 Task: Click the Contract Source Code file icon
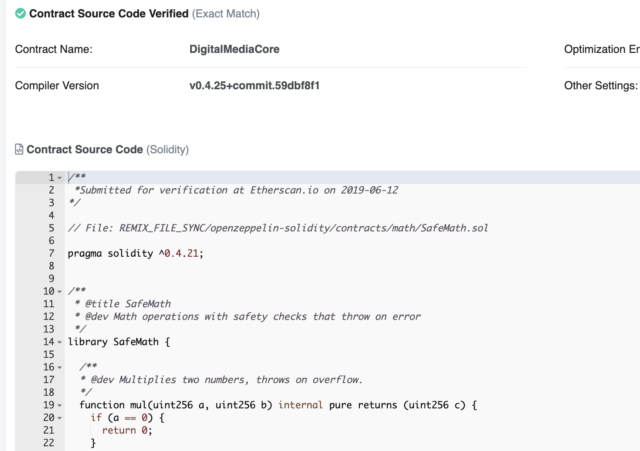(19, 149)
